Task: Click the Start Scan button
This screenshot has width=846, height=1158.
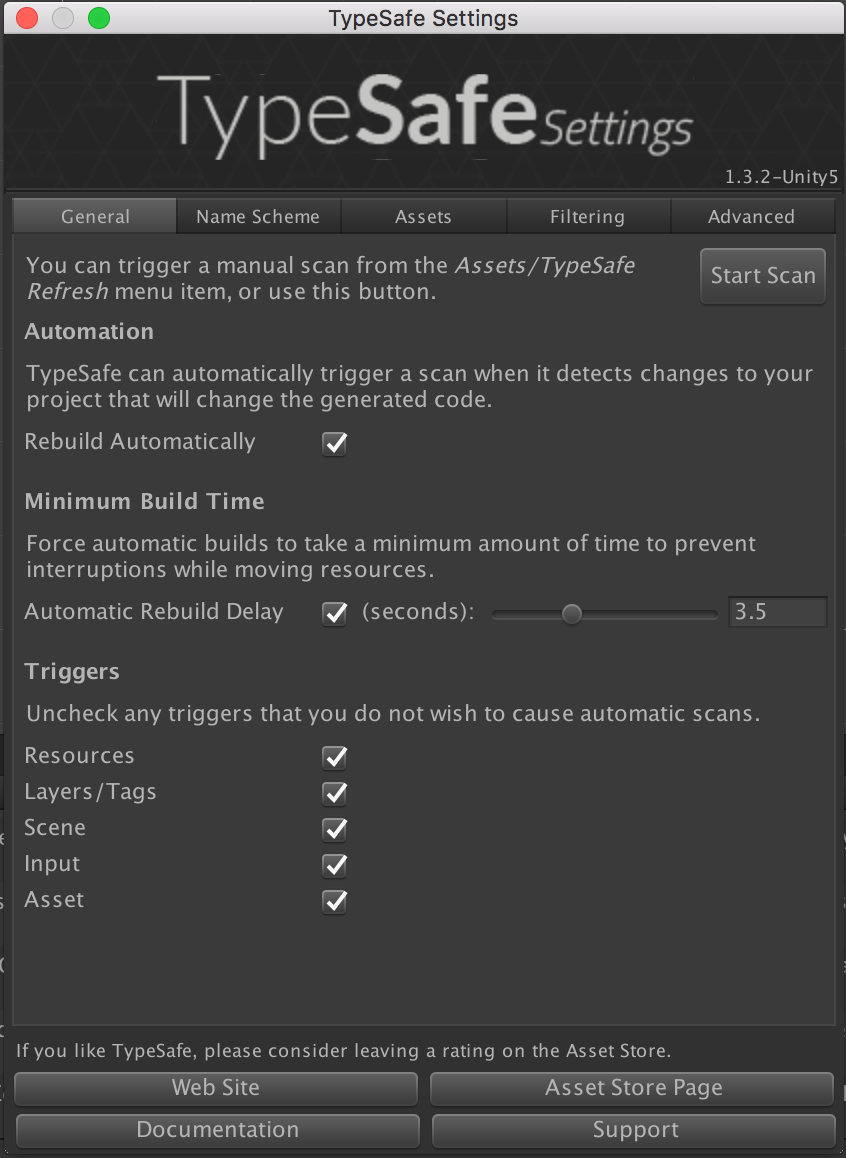Action: [763, 276]
